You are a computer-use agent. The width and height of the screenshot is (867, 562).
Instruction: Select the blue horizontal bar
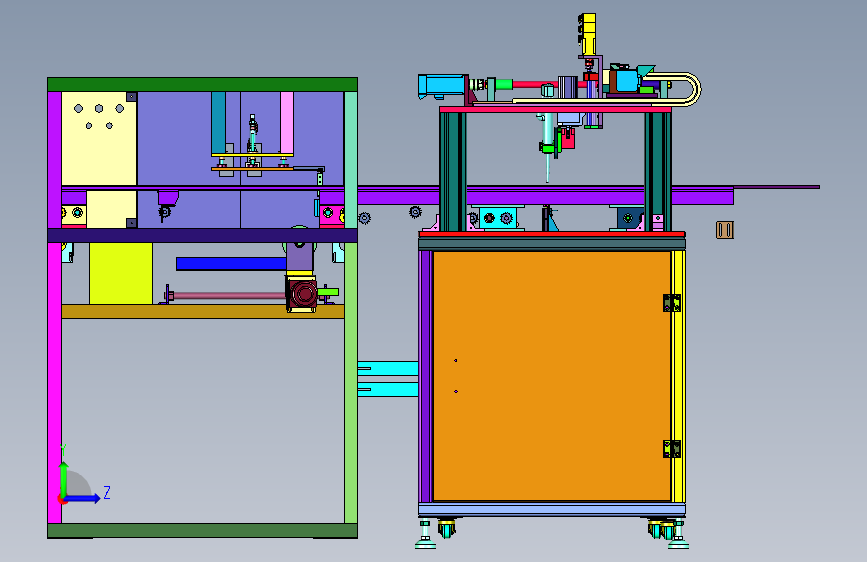tap(231, 264)
